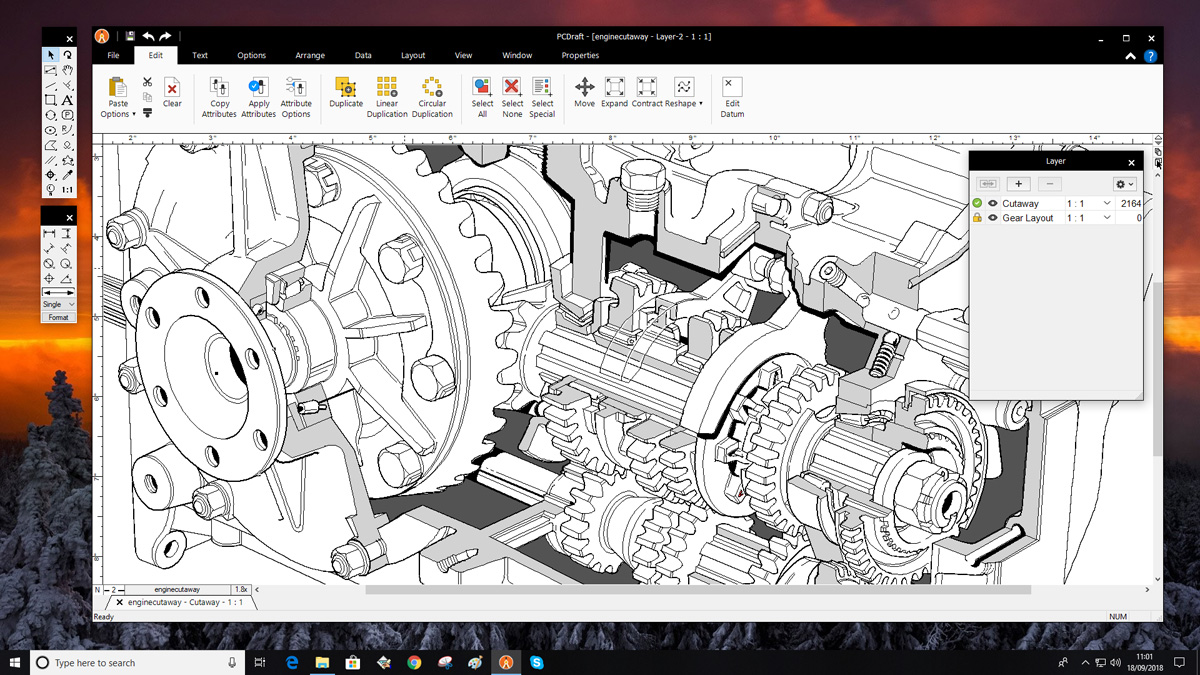This screenshot has width=1200, height=675.
Task: Switch to the Layout ribbon tab
Action: point(413,55)
